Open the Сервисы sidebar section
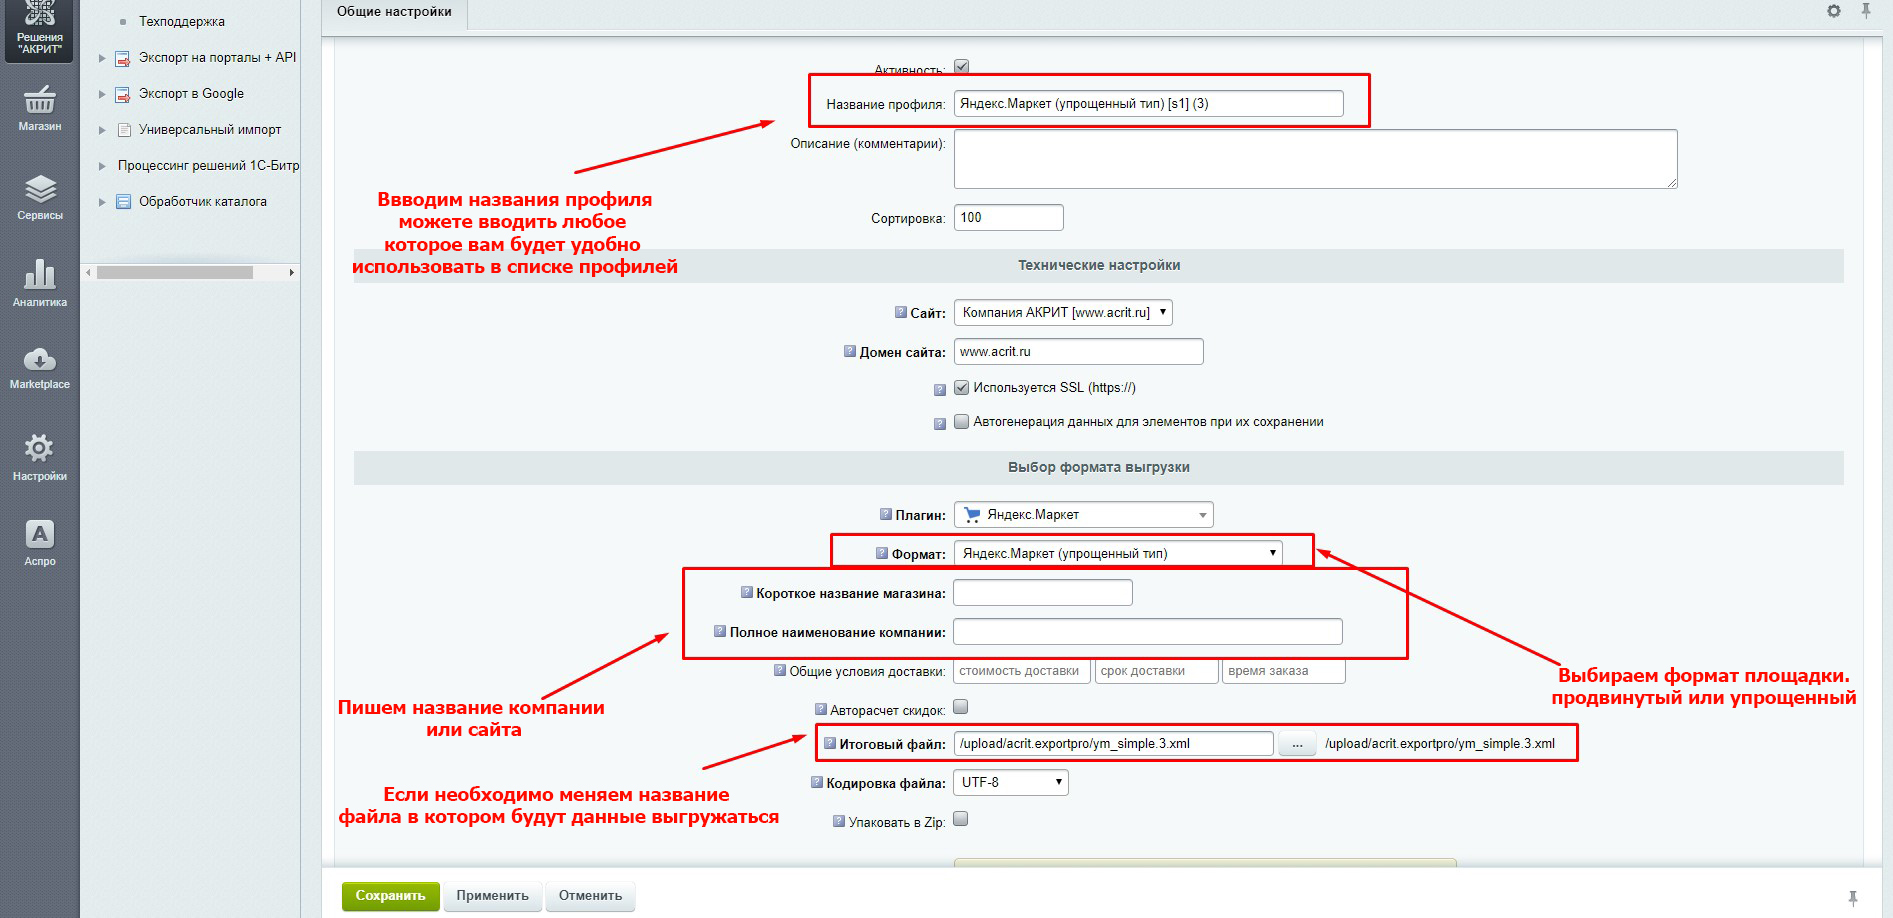 pyautogui.click(x=39, y=197)
